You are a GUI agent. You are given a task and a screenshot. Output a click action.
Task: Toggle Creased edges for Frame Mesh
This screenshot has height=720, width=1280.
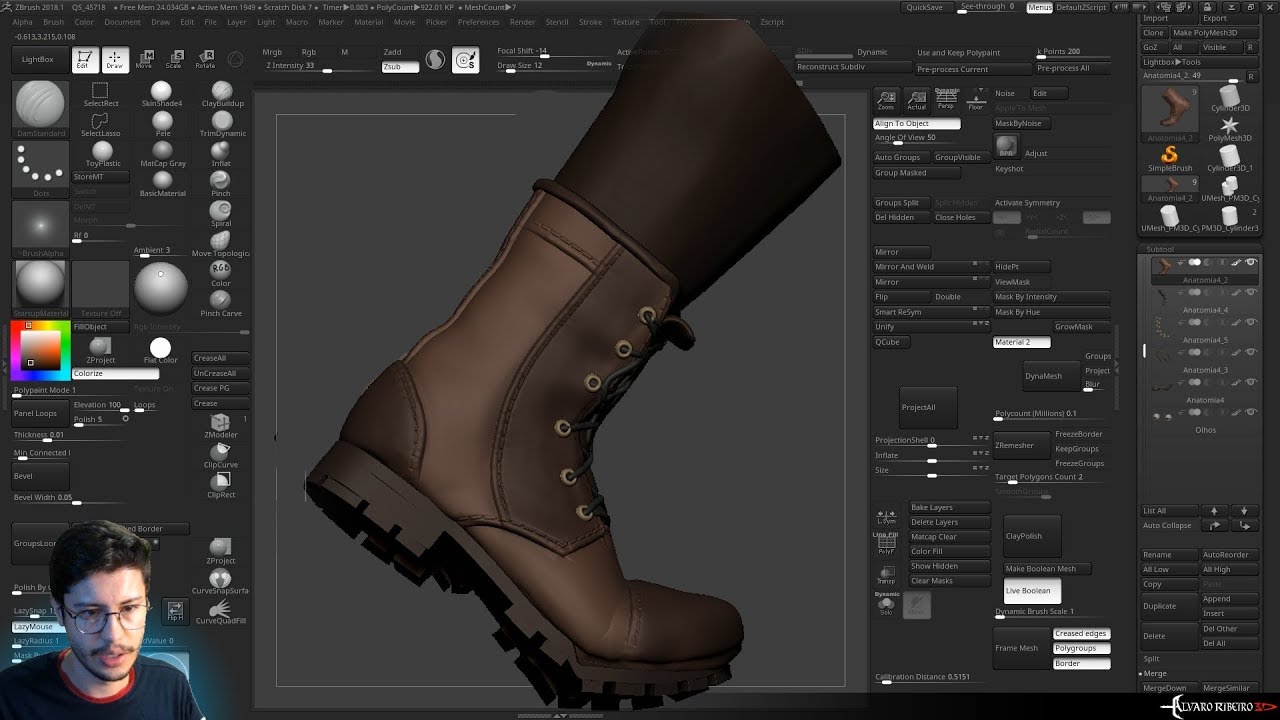tap(1081, 634)
